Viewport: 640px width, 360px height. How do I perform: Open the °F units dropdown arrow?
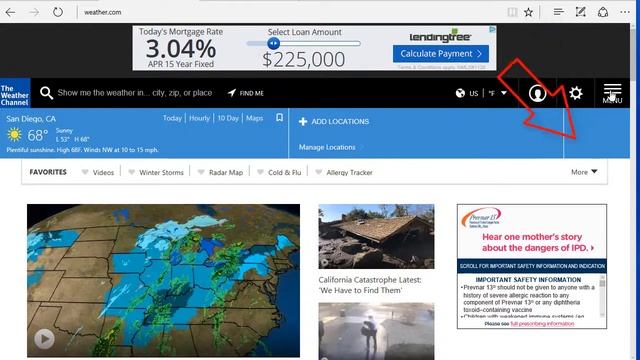click(x=504, y=93)
